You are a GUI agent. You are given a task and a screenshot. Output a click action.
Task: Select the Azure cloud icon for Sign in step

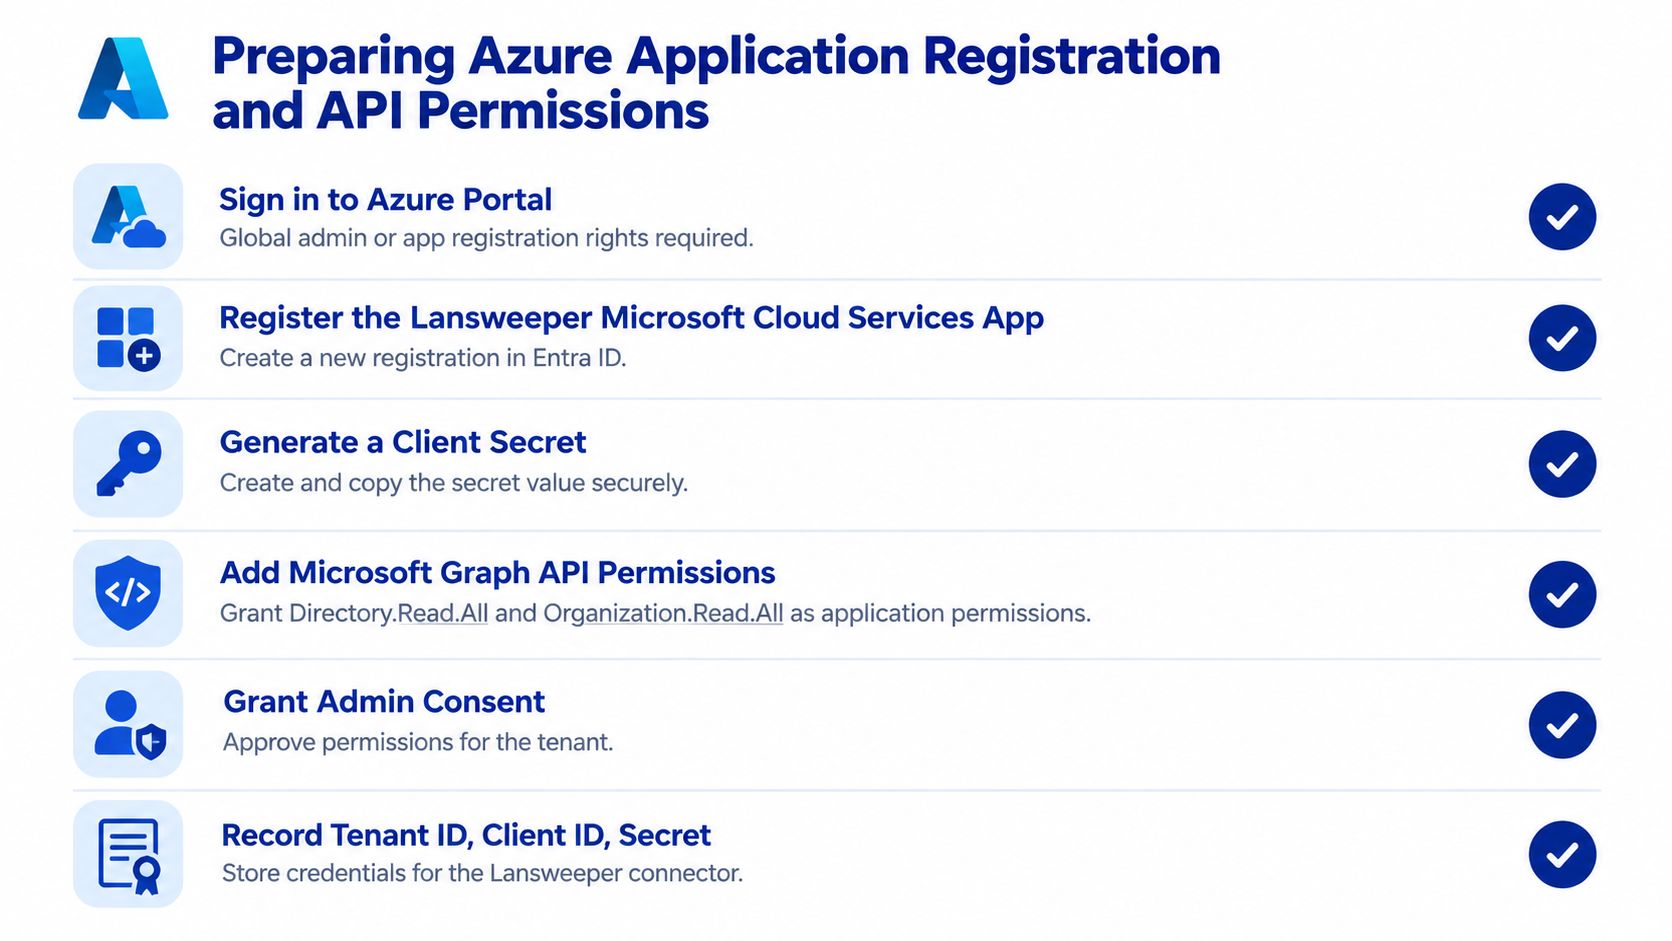pyautogui.click(x=128, y=216)
